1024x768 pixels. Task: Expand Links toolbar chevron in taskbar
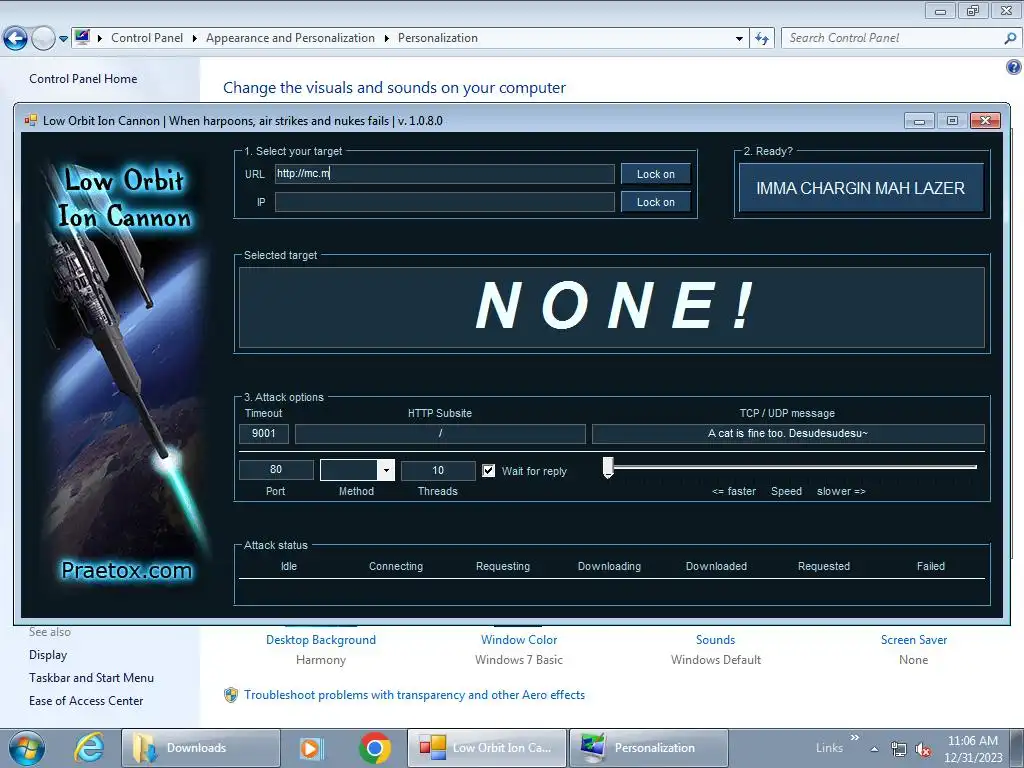855,737
